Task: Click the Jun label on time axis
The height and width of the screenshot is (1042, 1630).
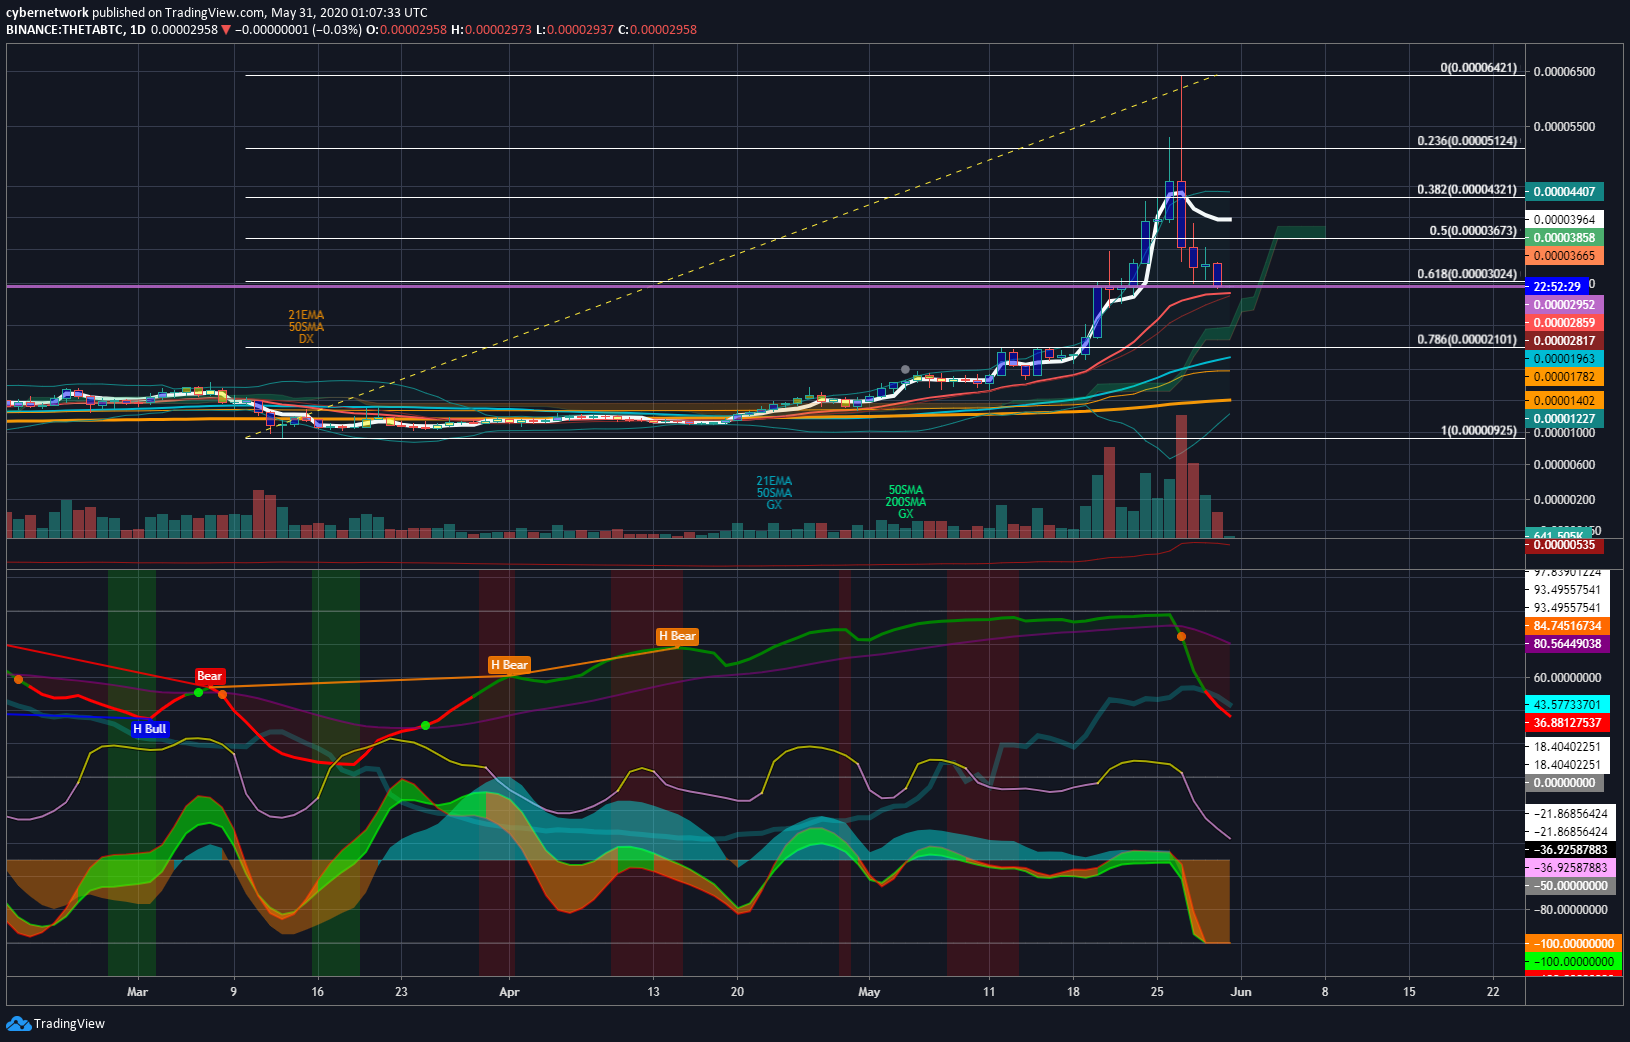Action: (x=1241, y=992)
